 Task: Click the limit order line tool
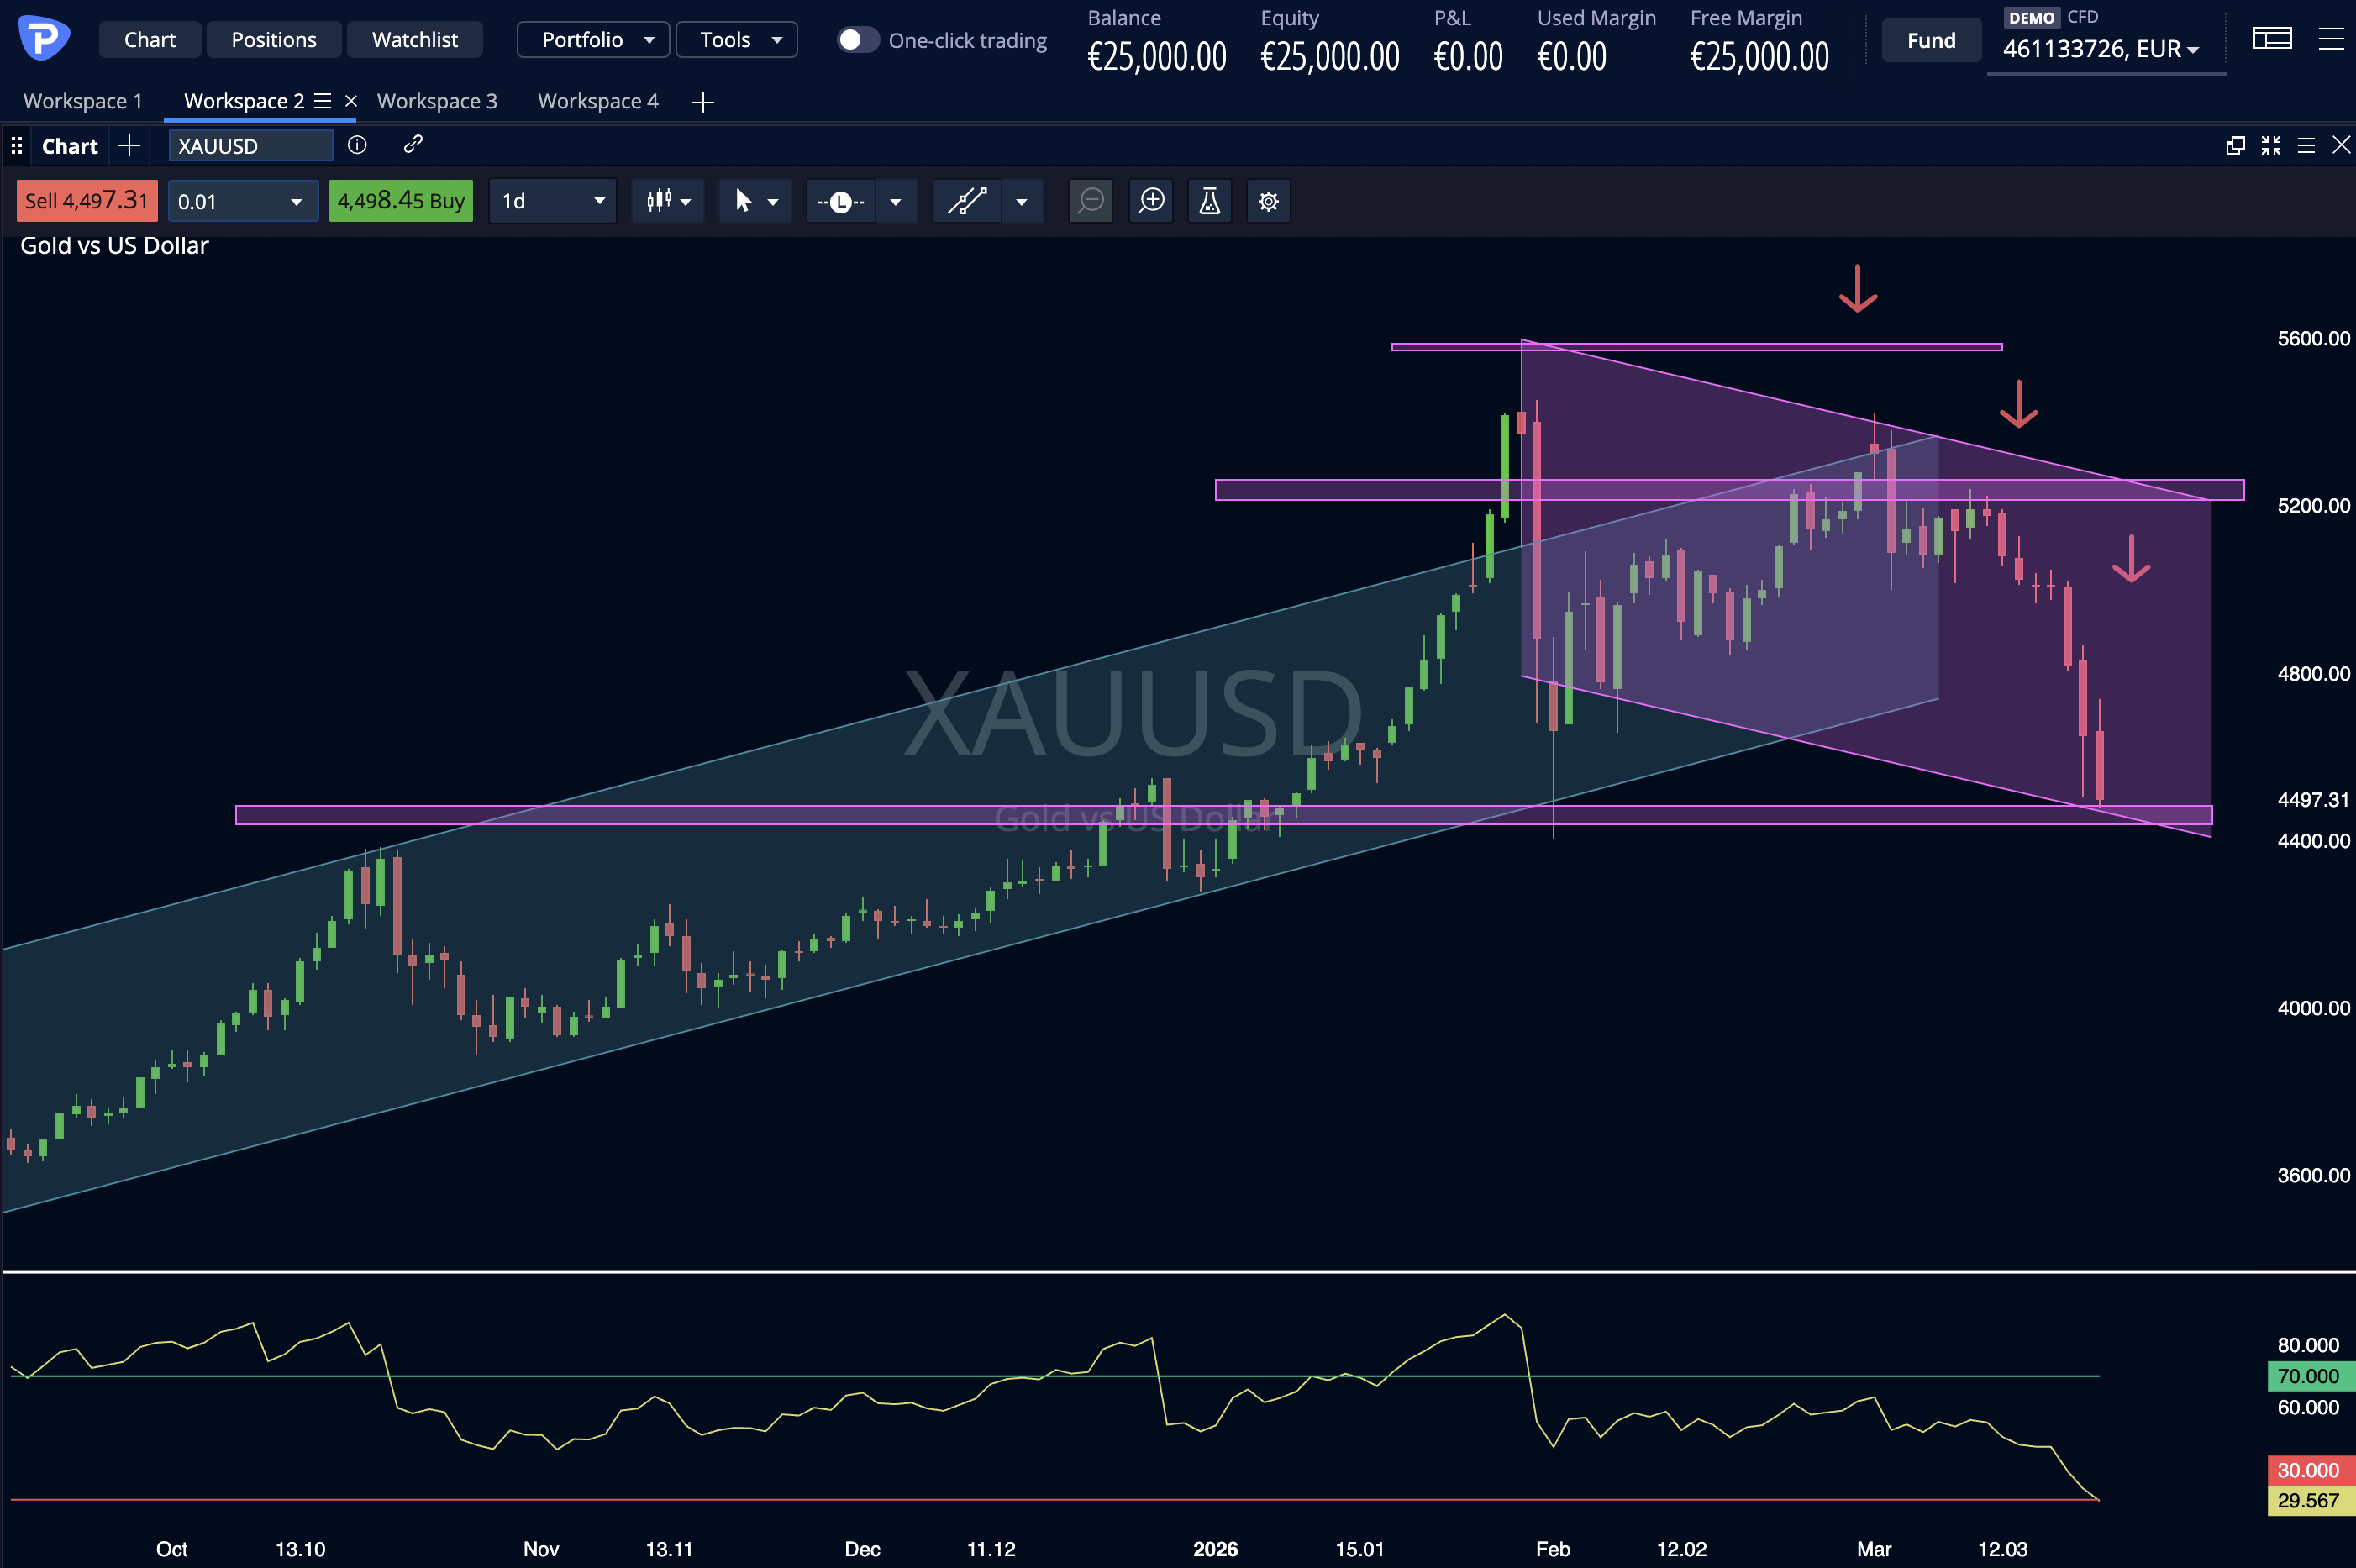pos(841,201)
